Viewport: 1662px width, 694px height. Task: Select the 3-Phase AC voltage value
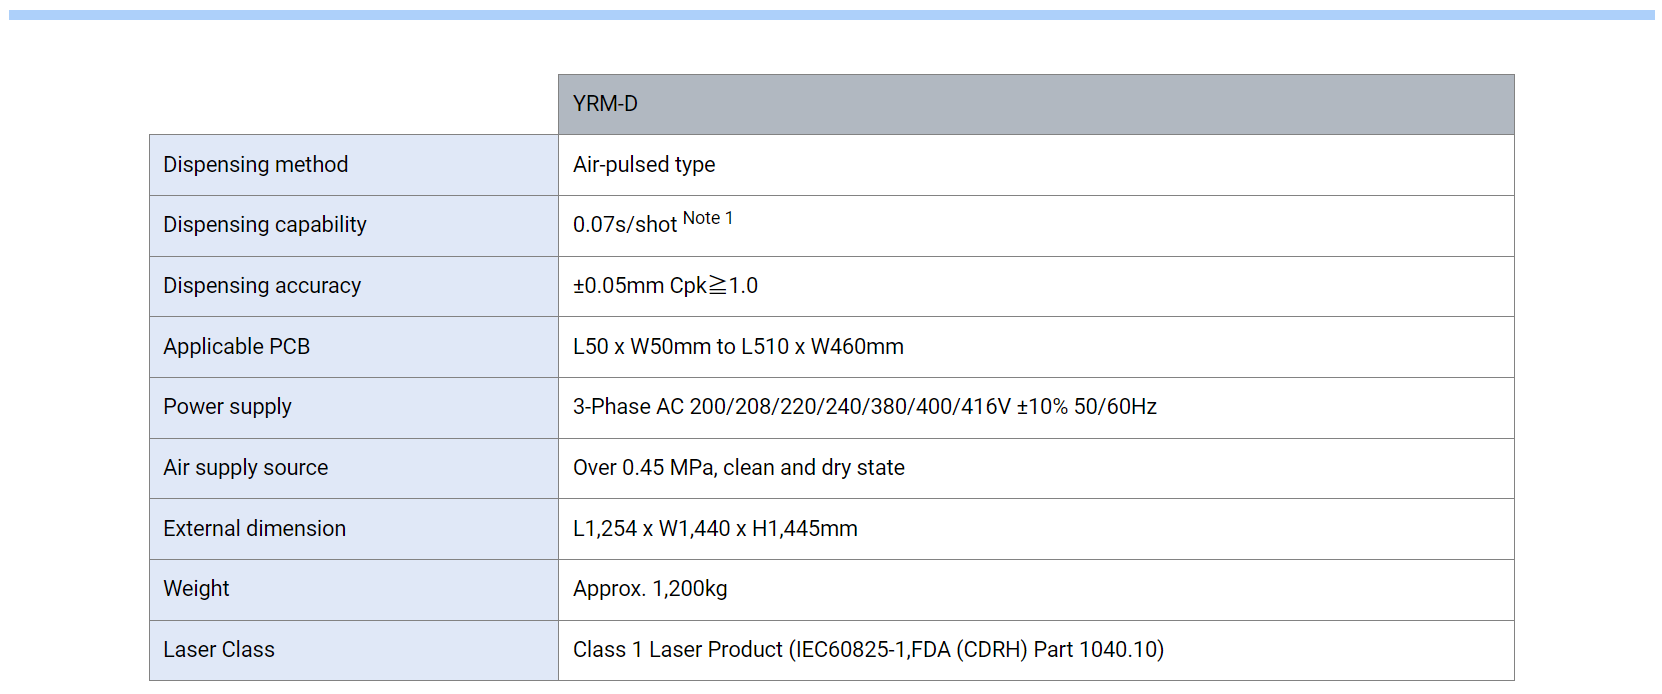coord(865,407)
